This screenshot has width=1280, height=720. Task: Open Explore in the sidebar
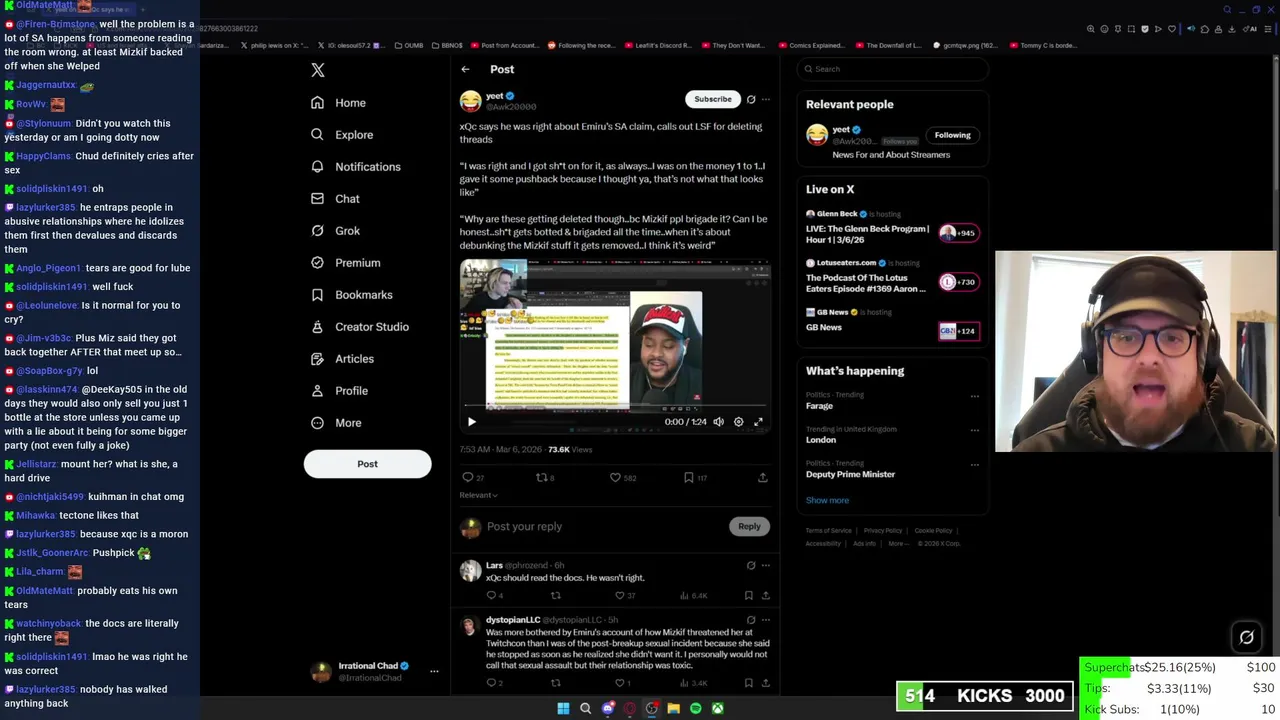[x=342, y=135]
